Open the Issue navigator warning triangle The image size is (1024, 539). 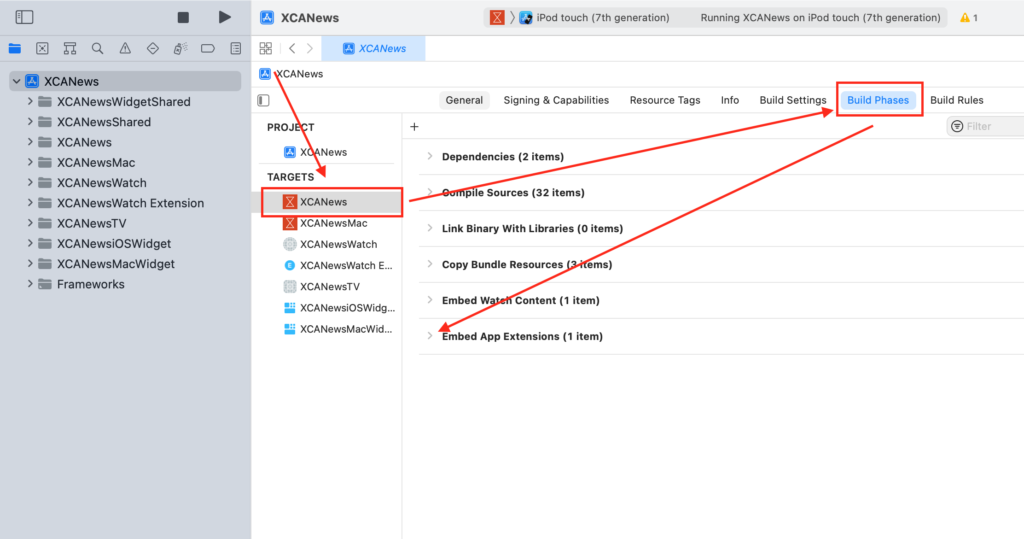point(125,48)
